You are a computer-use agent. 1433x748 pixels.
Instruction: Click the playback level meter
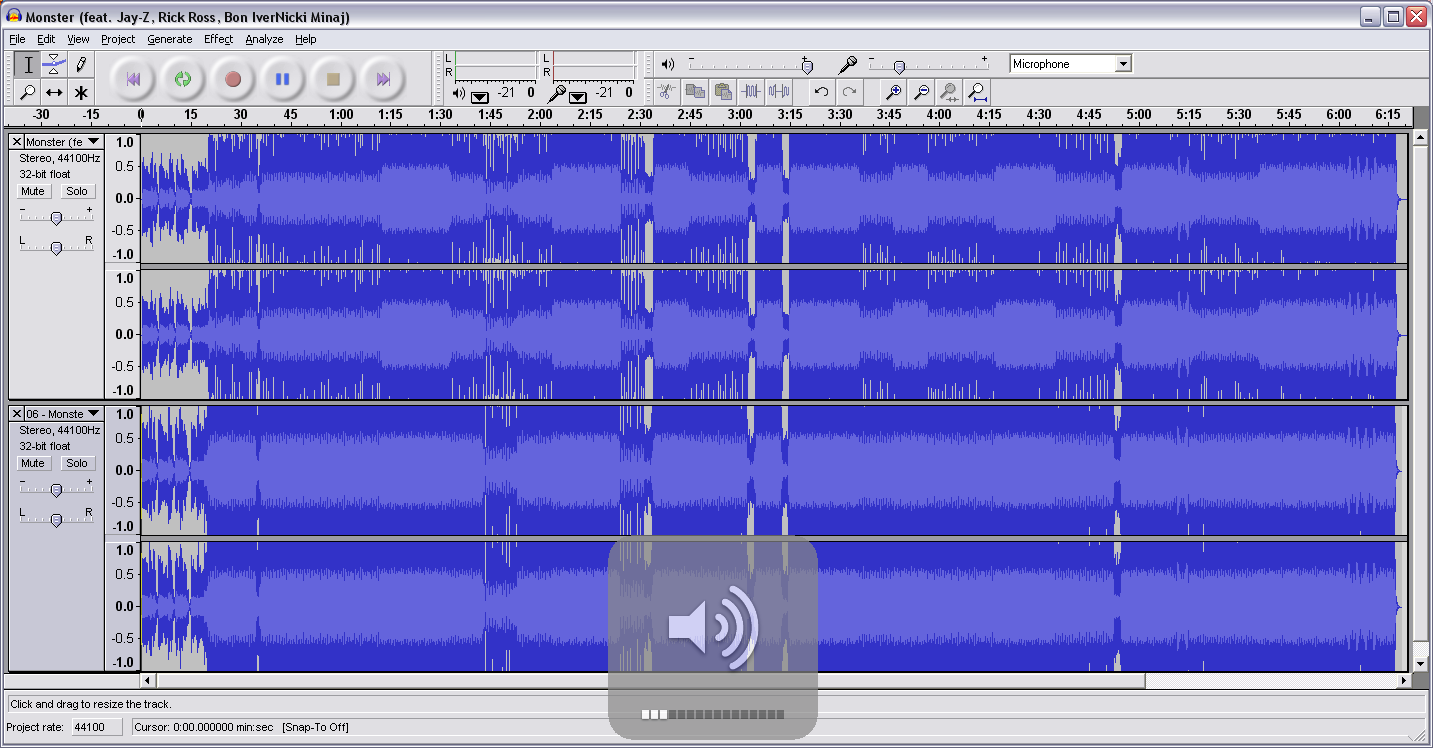click(496, 66)
